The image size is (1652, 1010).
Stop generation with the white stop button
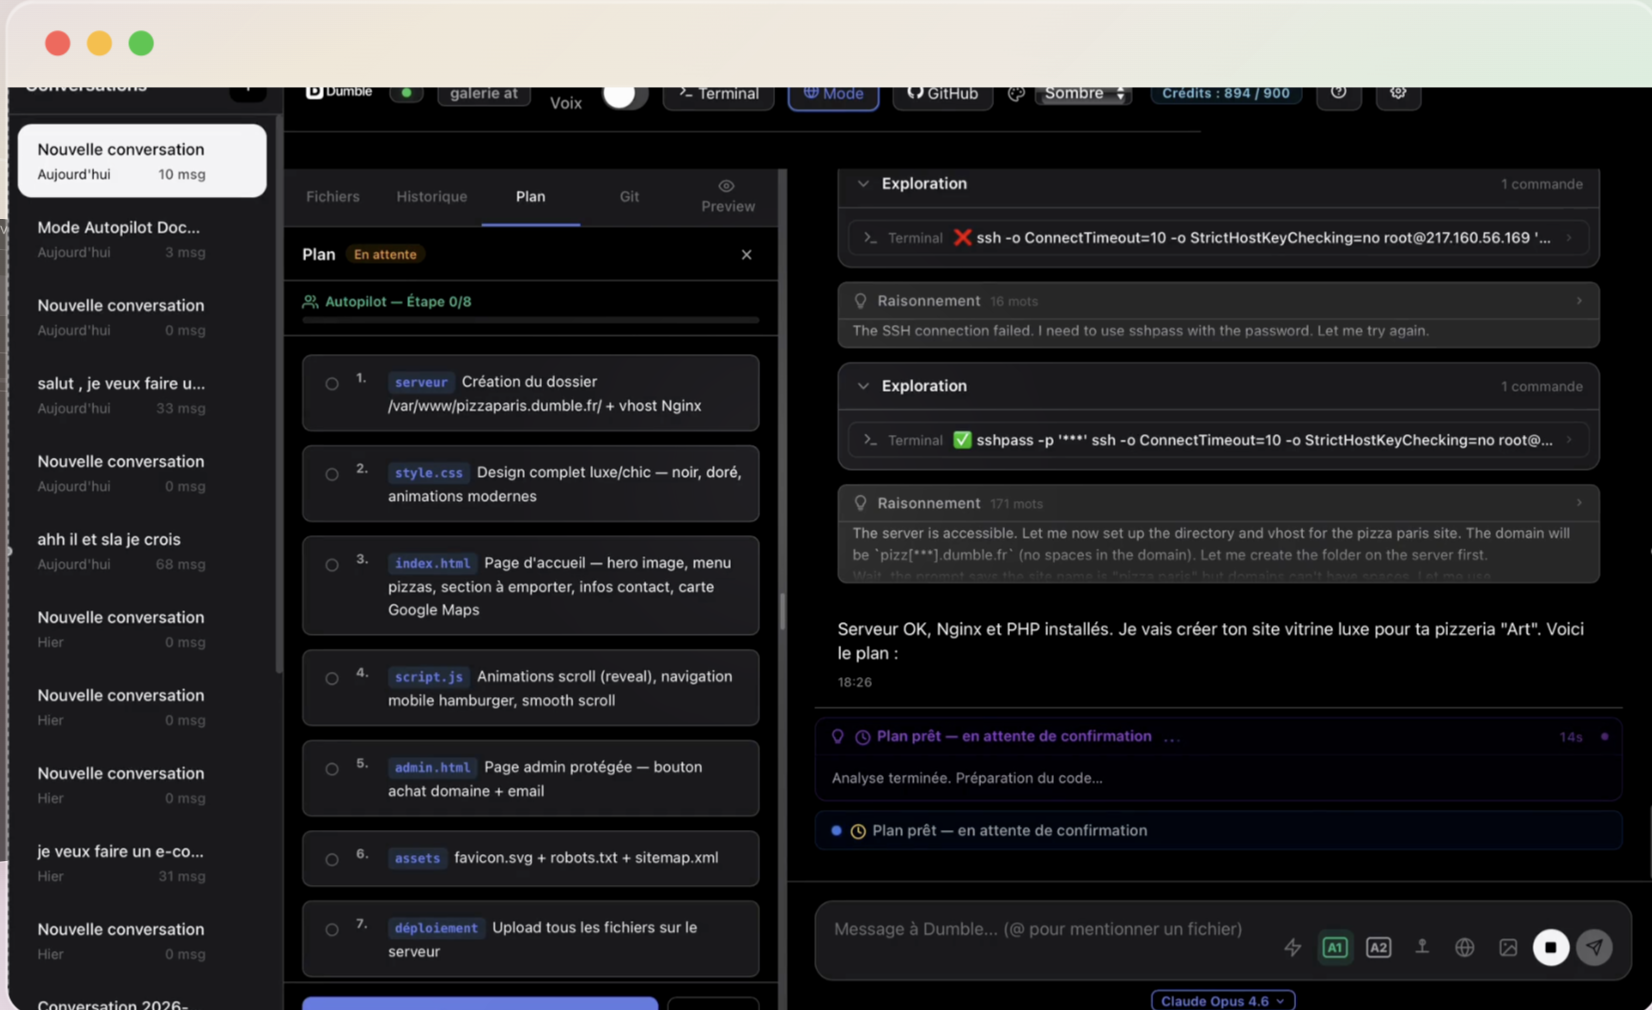click(1551, 947)
